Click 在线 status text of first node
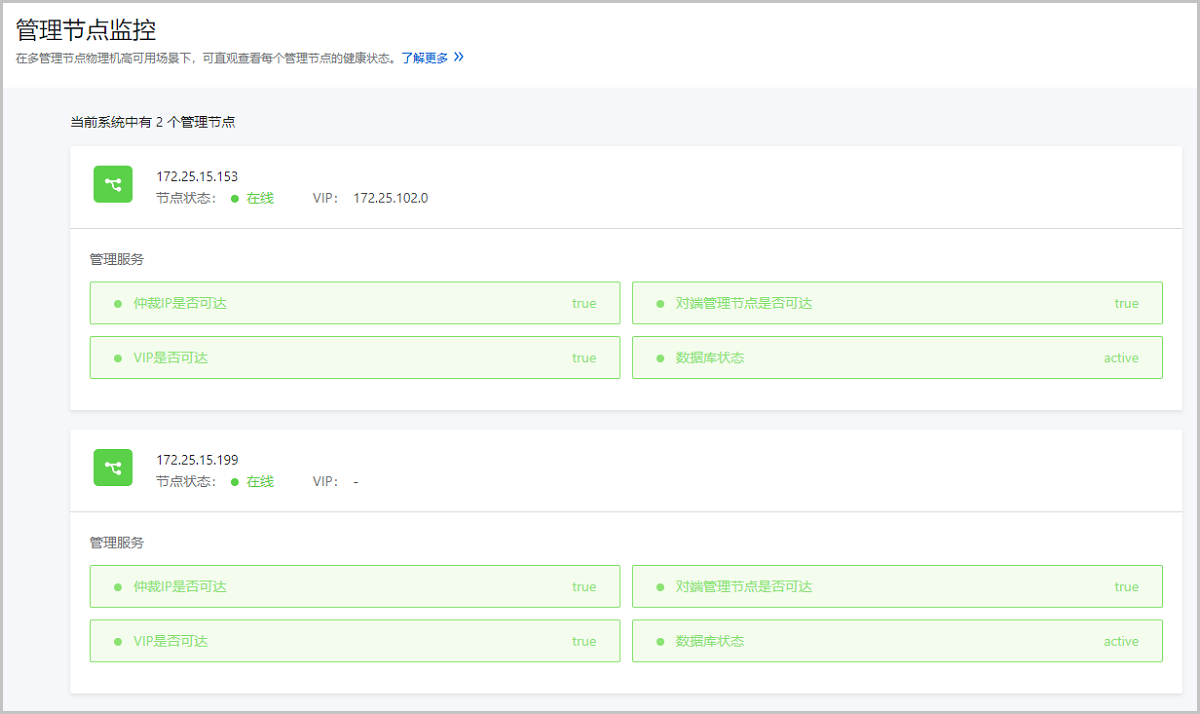Screen dimensions: 1200x714 (260, 198)
